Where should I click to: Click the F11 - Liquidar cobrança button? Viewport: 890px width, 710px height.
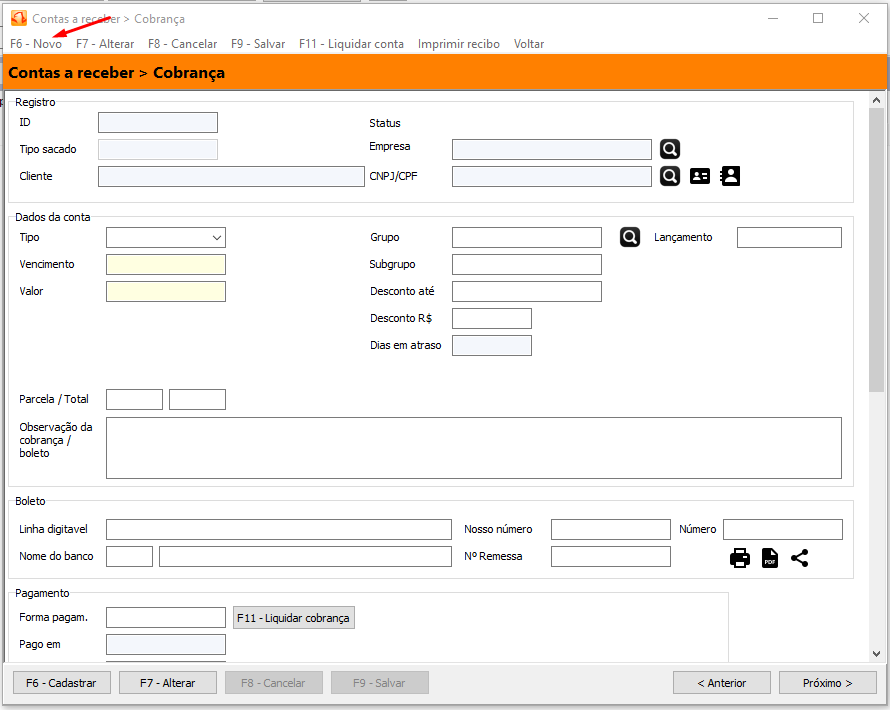coord(294,618)
